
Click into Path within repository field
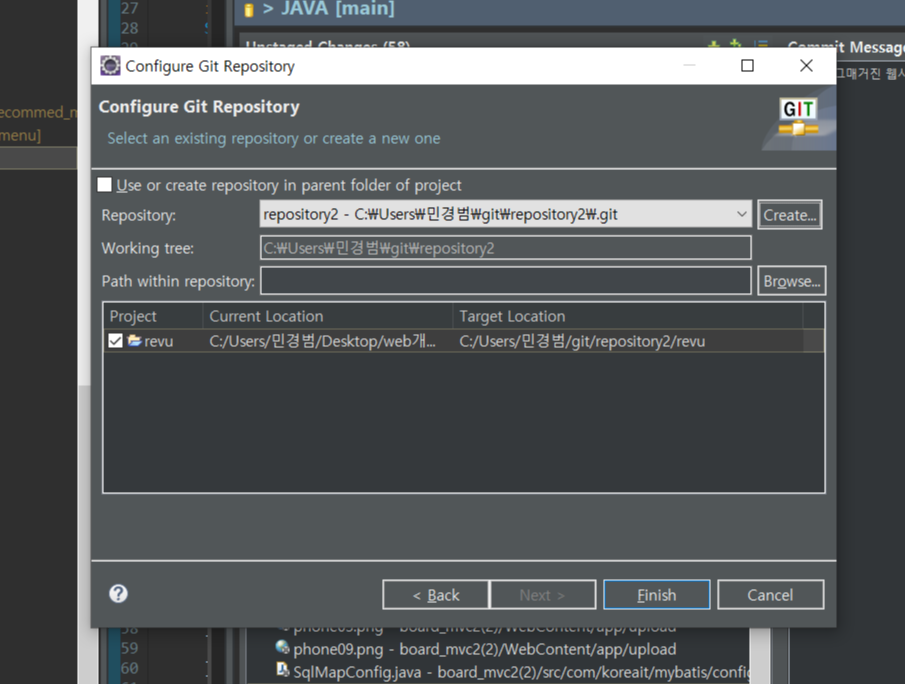506,281
